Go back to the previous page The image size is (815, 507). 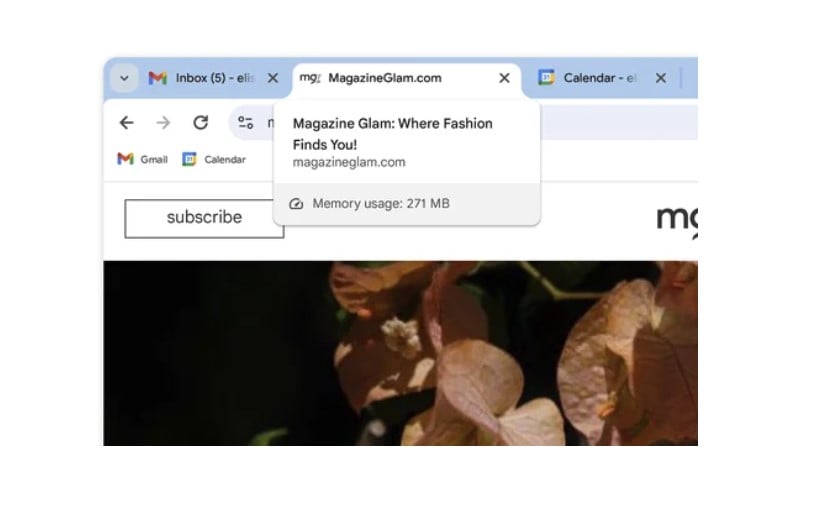tap(126, 123)
